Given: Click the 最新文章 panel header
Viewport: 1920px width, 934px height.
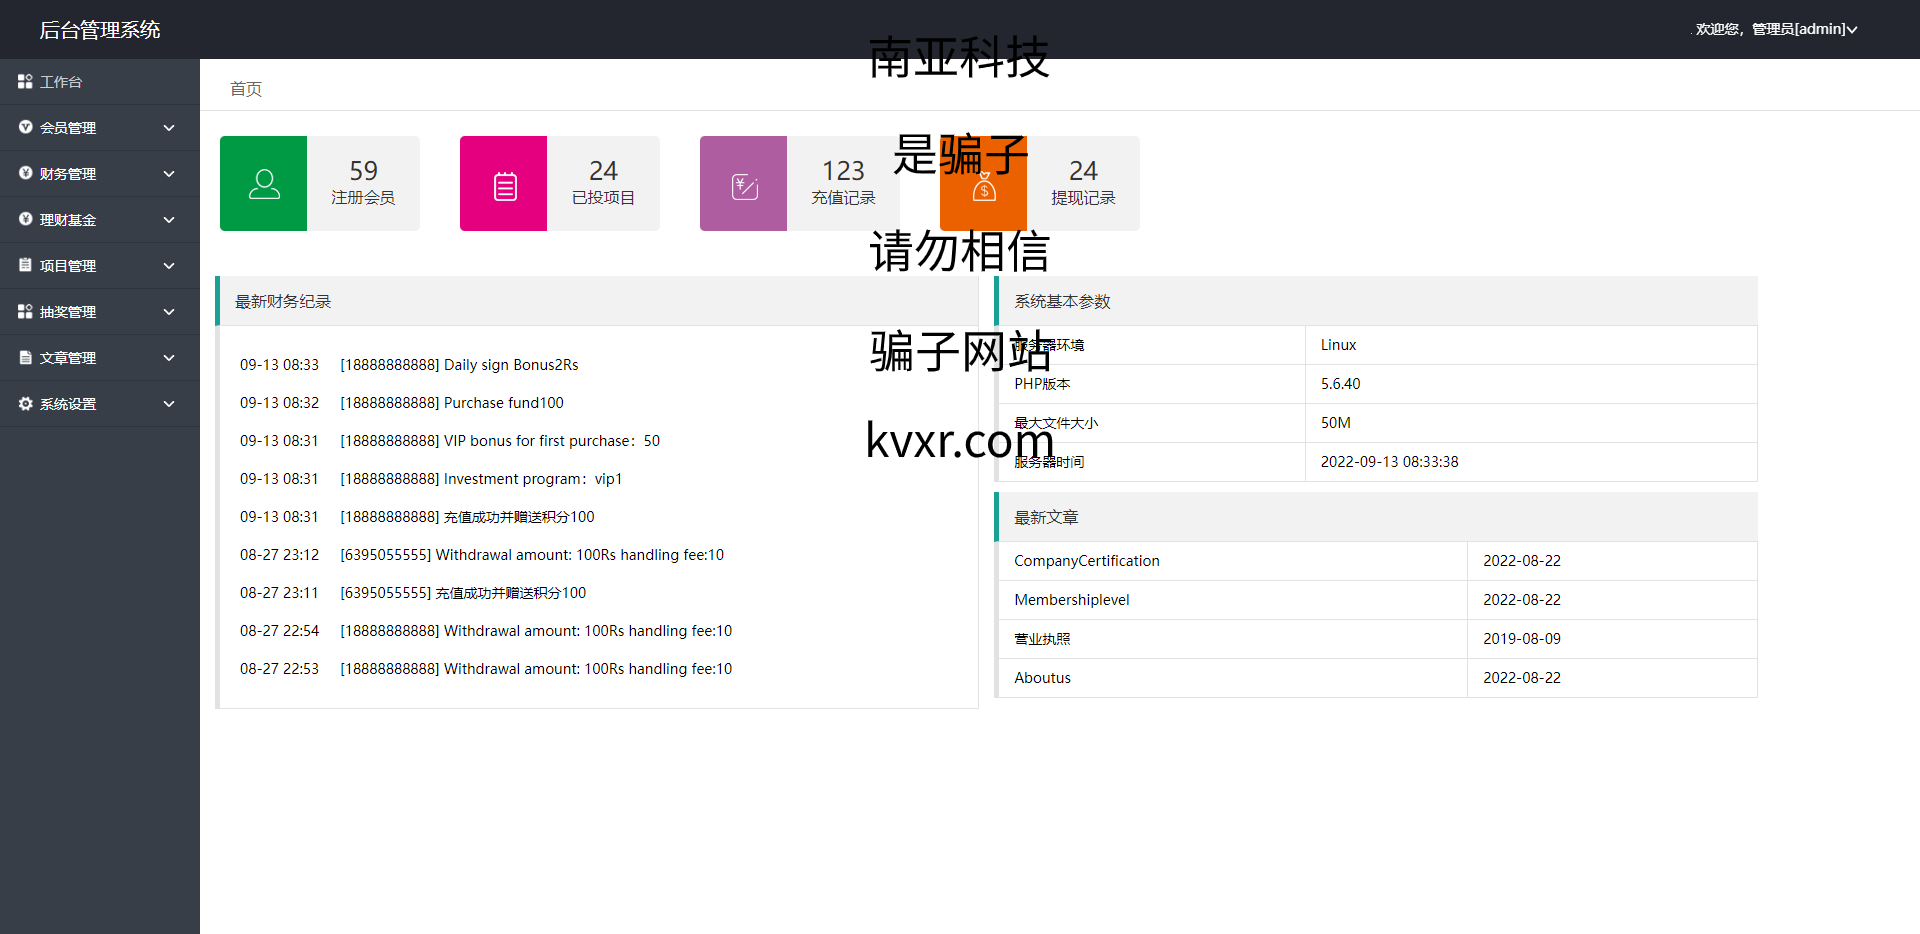Looking at the screenshot, I should click(1376, 517).
